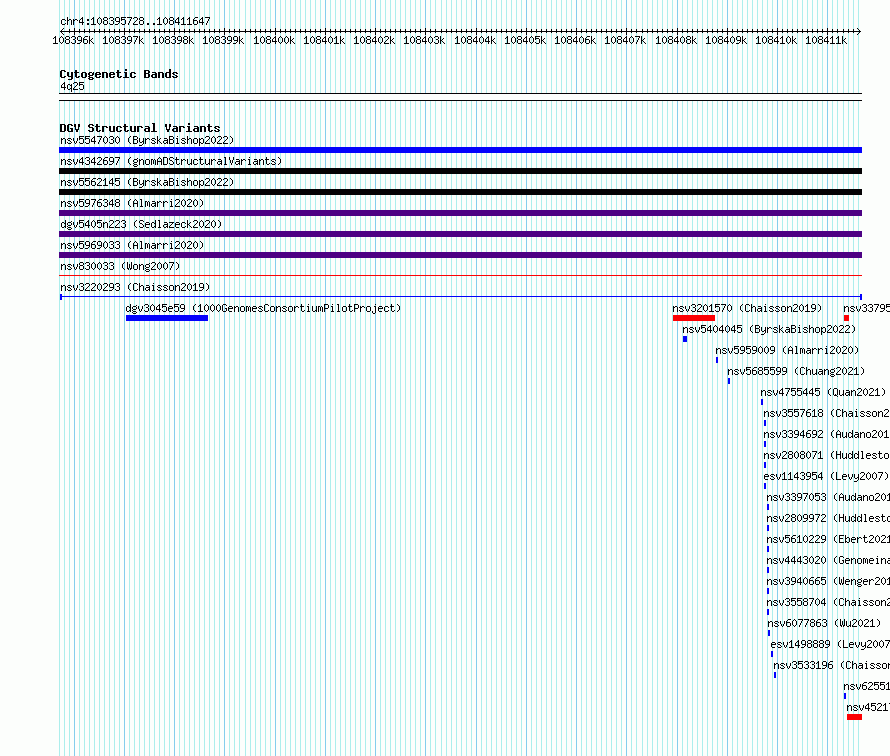Open variant nsv3220293 (Chaisson2019) label
Screen dimensions: 890x756
135,287
